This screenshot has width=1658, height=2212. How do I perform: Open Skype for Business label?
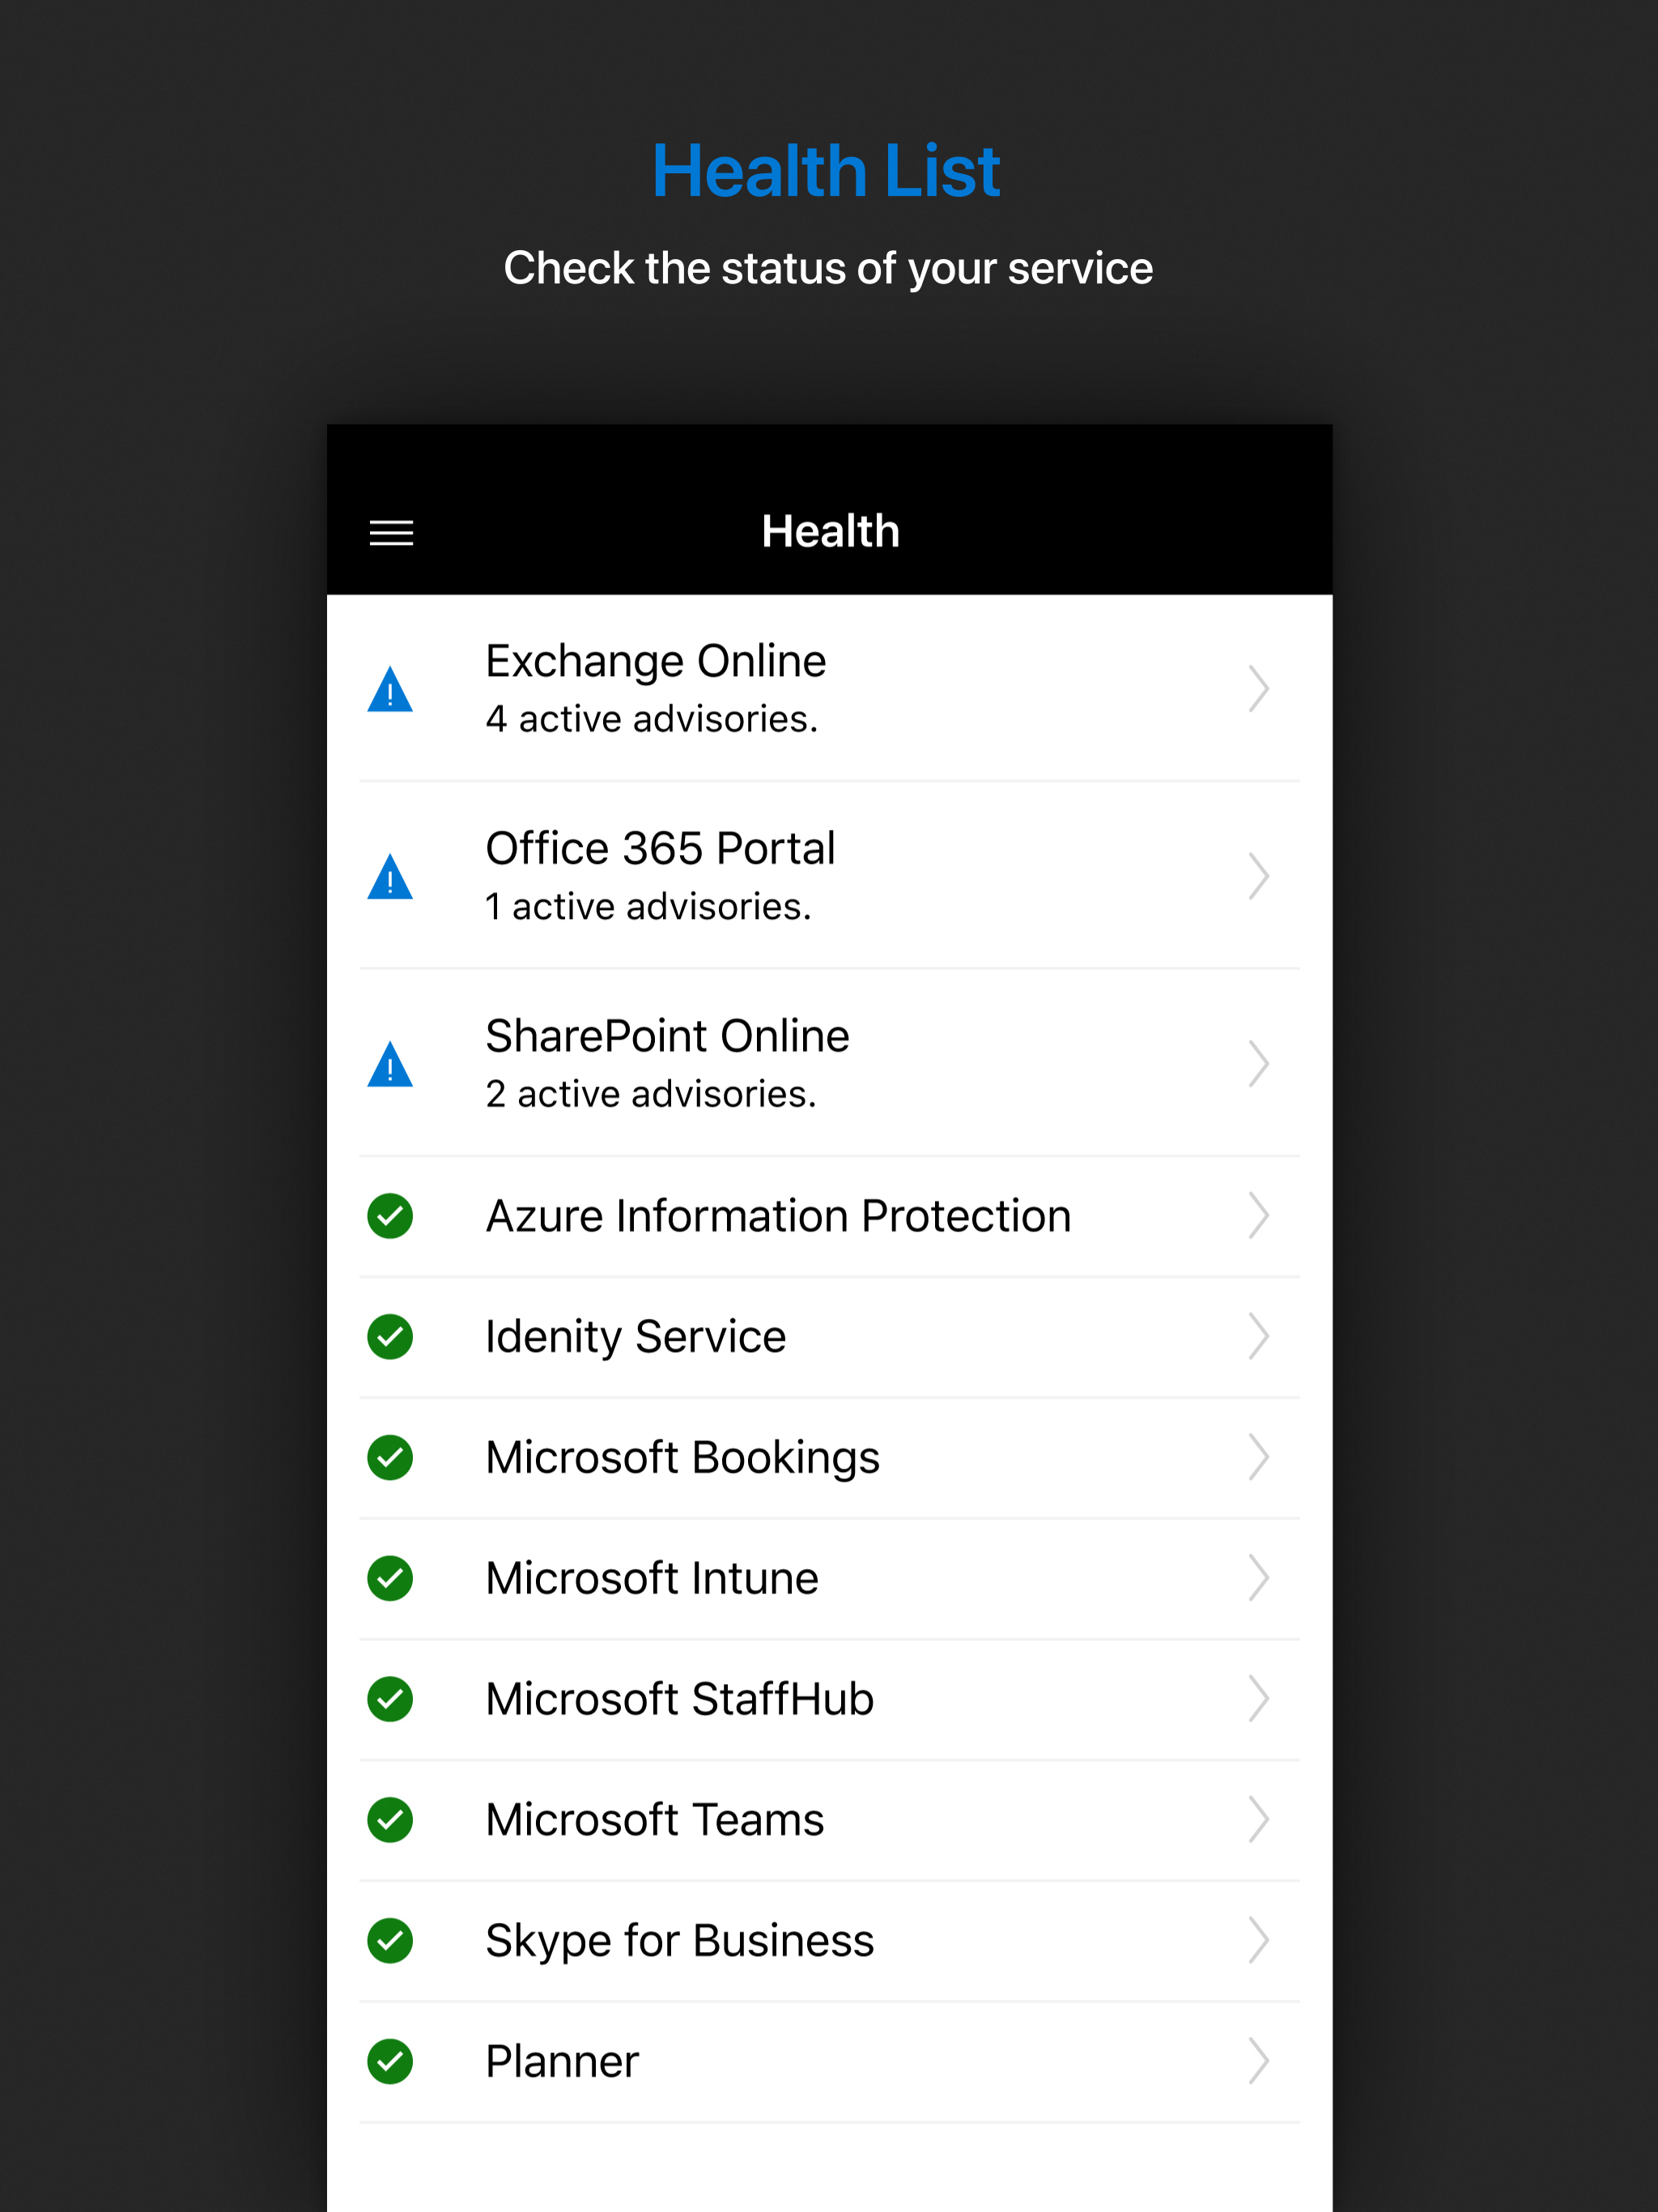(679, 1941)
